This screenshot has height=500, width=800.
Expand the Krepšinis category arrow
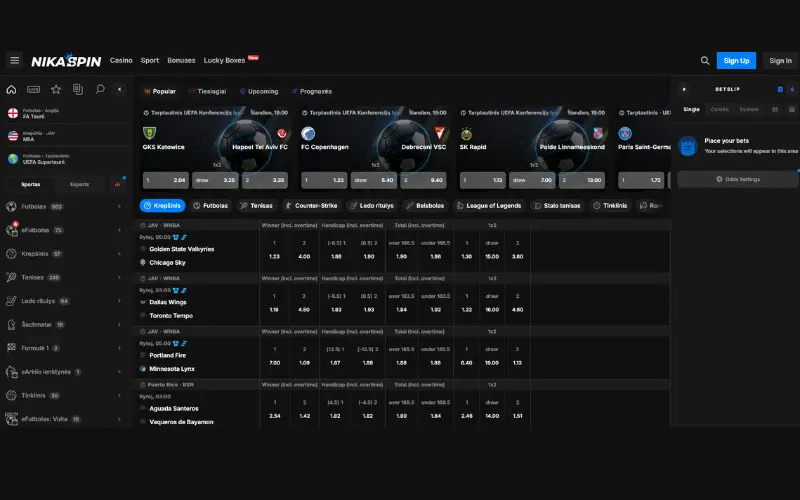click(119, 254)
